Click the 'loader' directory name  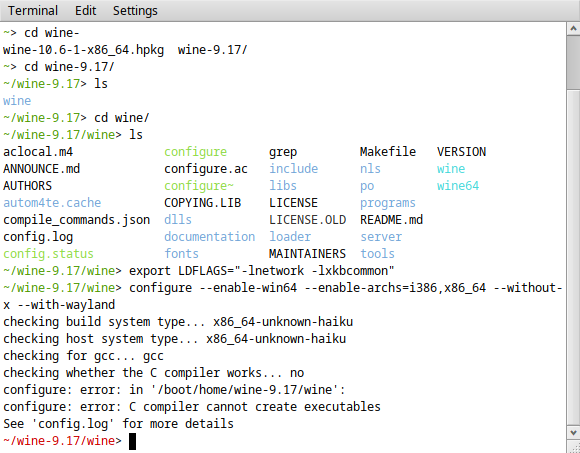[290, 237]
